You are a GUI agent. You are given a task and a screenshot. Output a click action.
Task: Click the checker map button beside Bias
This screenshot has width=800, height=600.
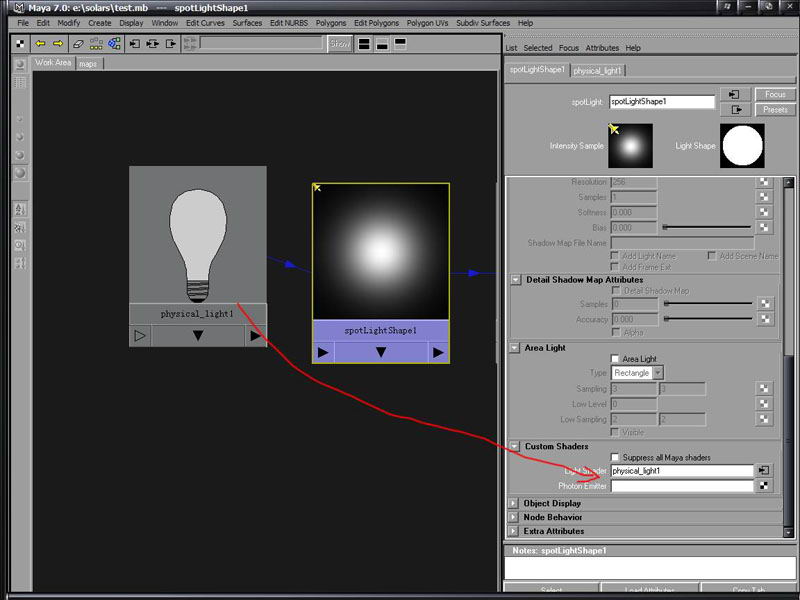(764, 228)
